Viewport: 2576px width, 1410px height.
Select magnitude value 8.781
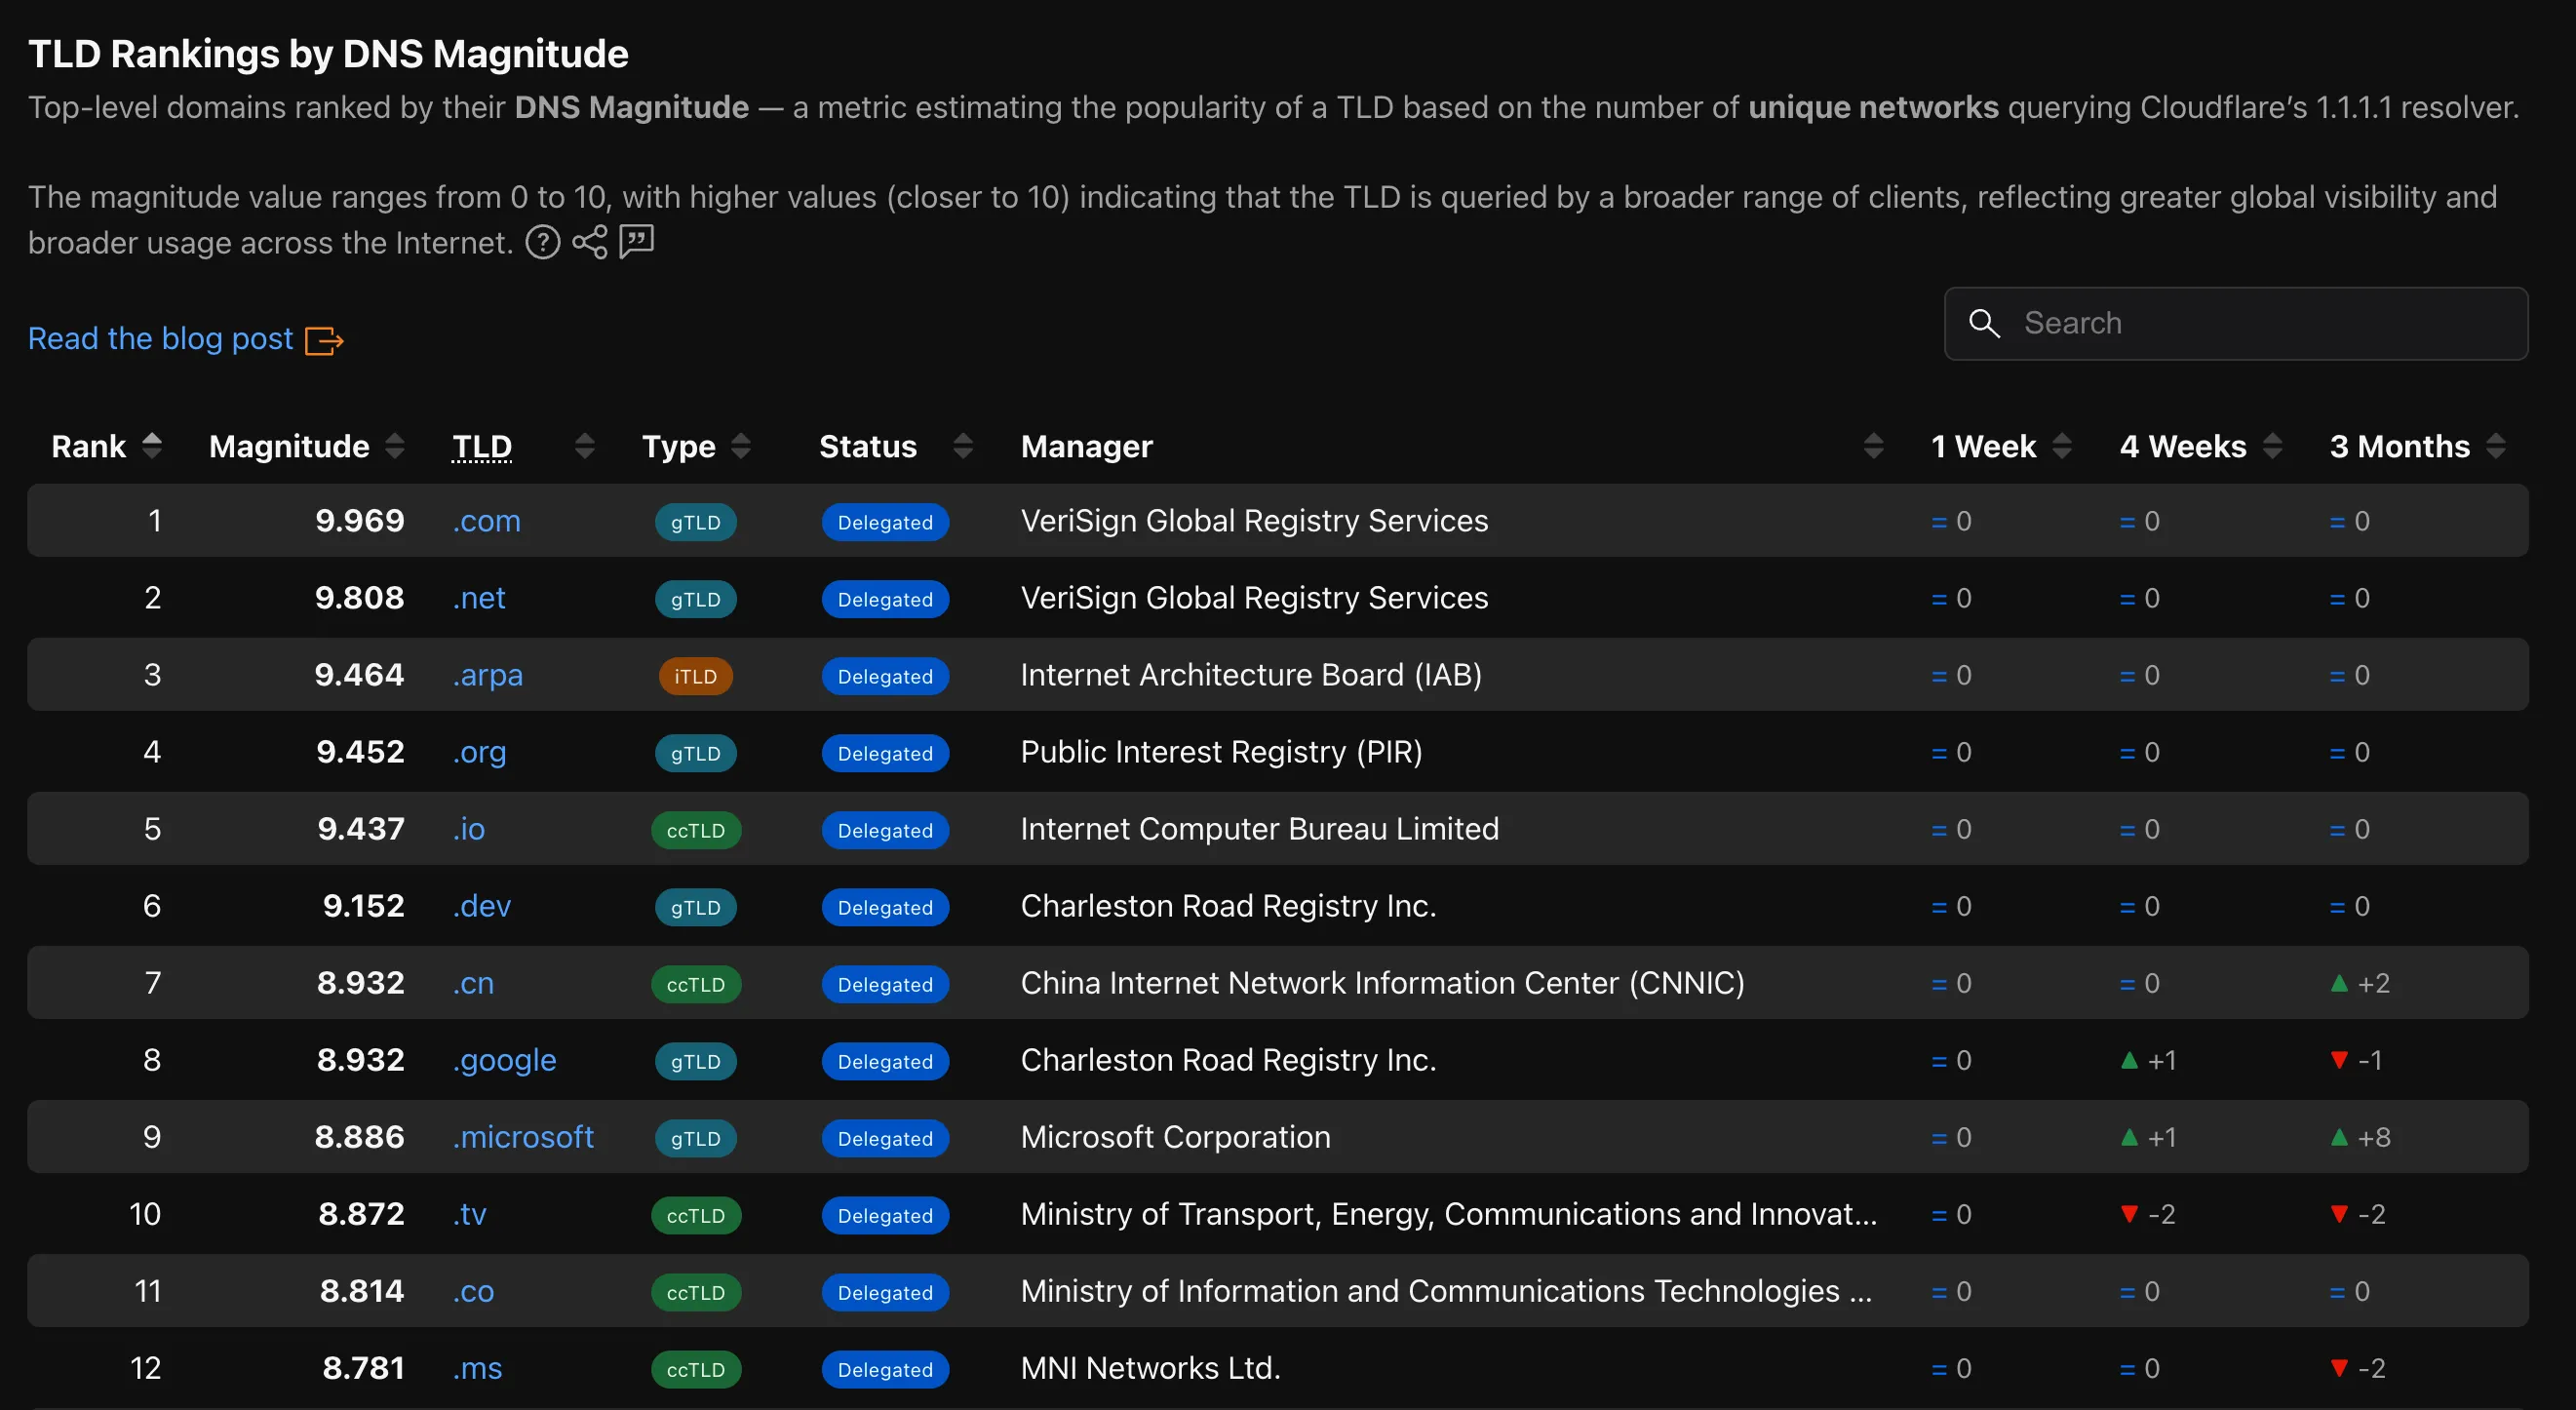pyautogui.click(x=363, y=1368)
